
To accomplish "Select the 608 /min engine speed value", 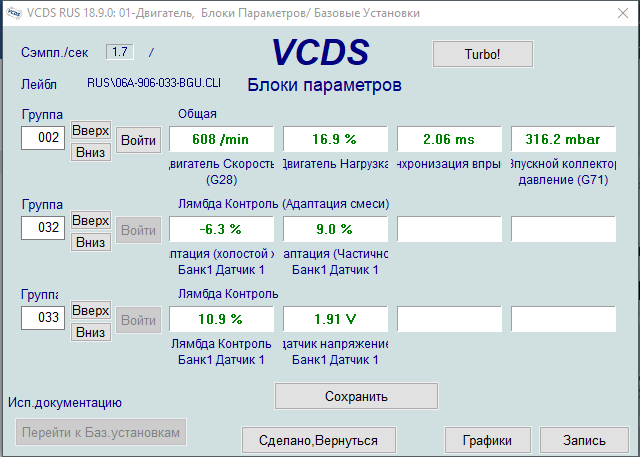I will 221,139.
